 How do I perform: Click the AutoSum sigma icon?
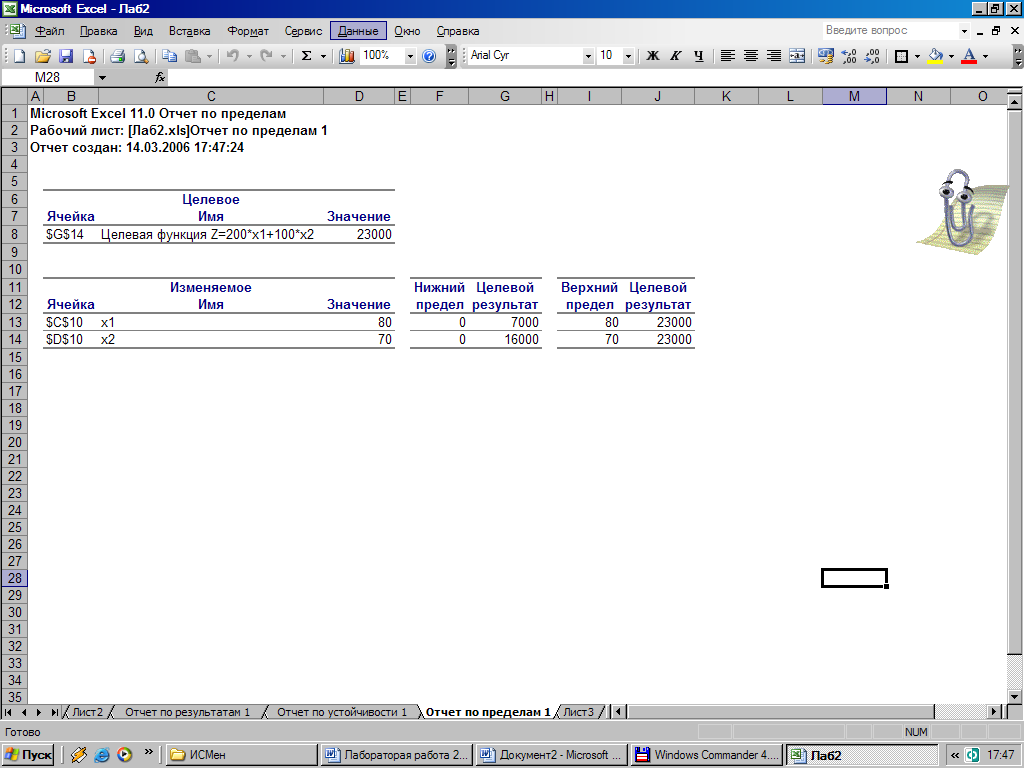point(306,56)
